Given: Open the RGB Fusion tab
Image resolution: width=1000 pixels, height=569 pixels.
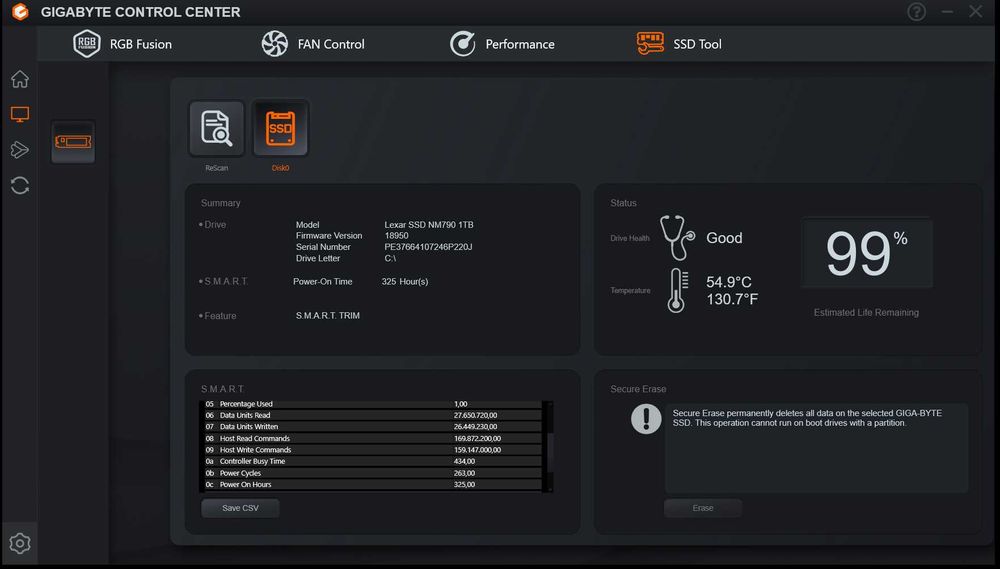Looking at the screenshot, I should (122, 44).
